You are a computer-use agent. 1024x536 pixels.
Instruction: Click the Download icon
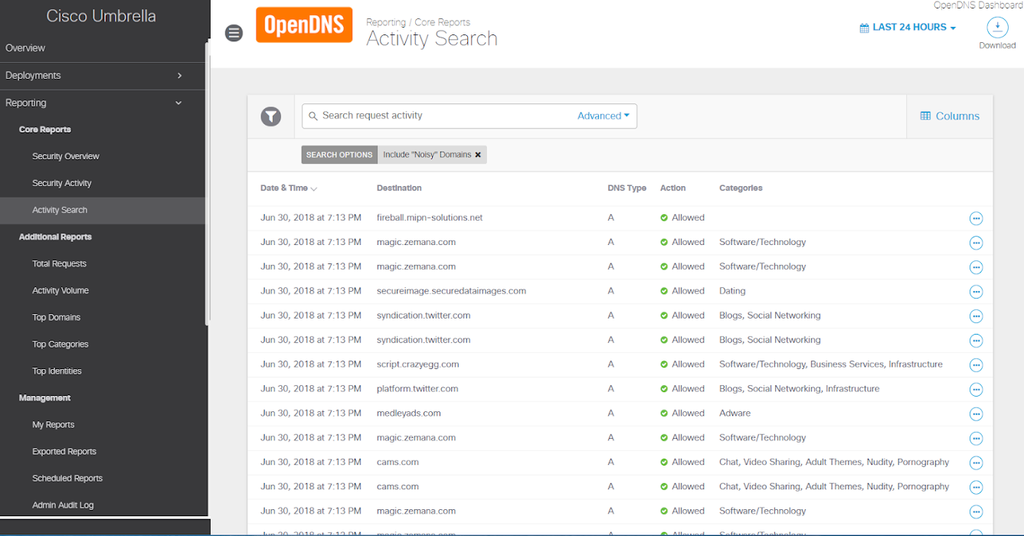pyautogui.click(x=997, y=27)
